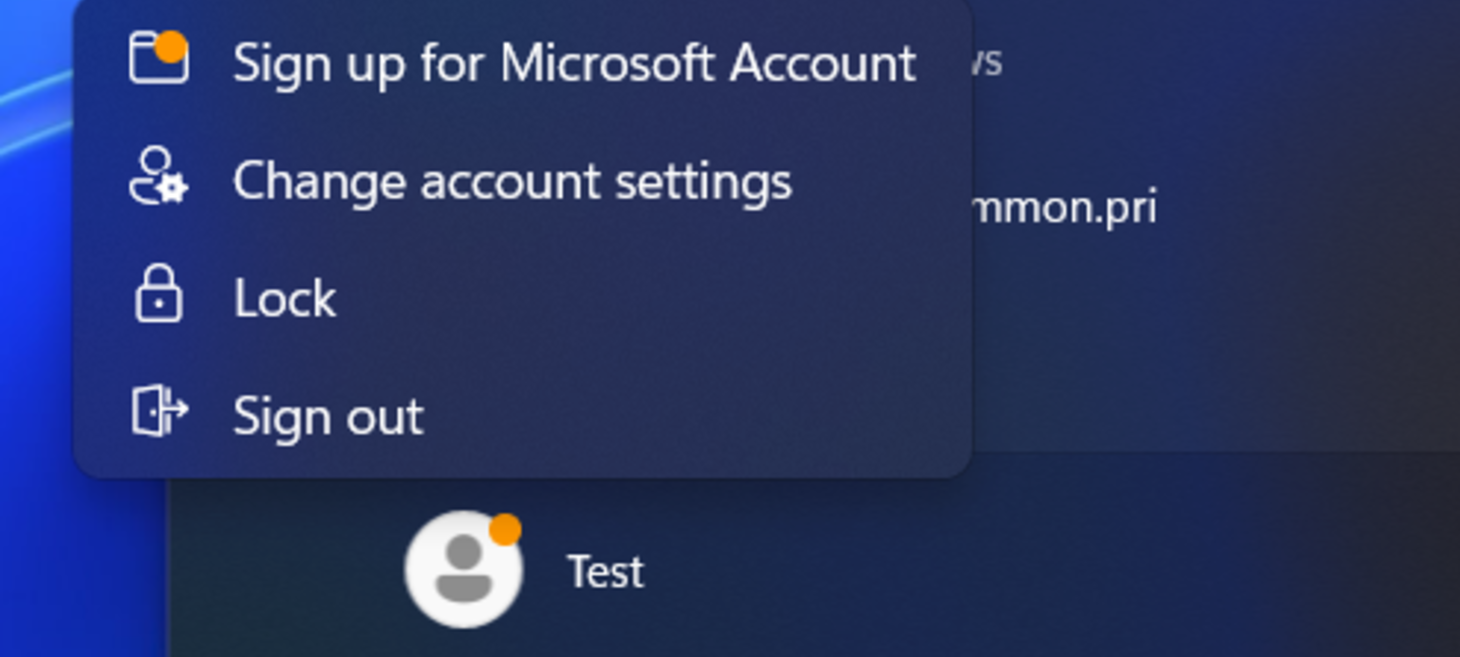1460x657 pixels.
Task: Open Change account settings
Action: [512, 181]
